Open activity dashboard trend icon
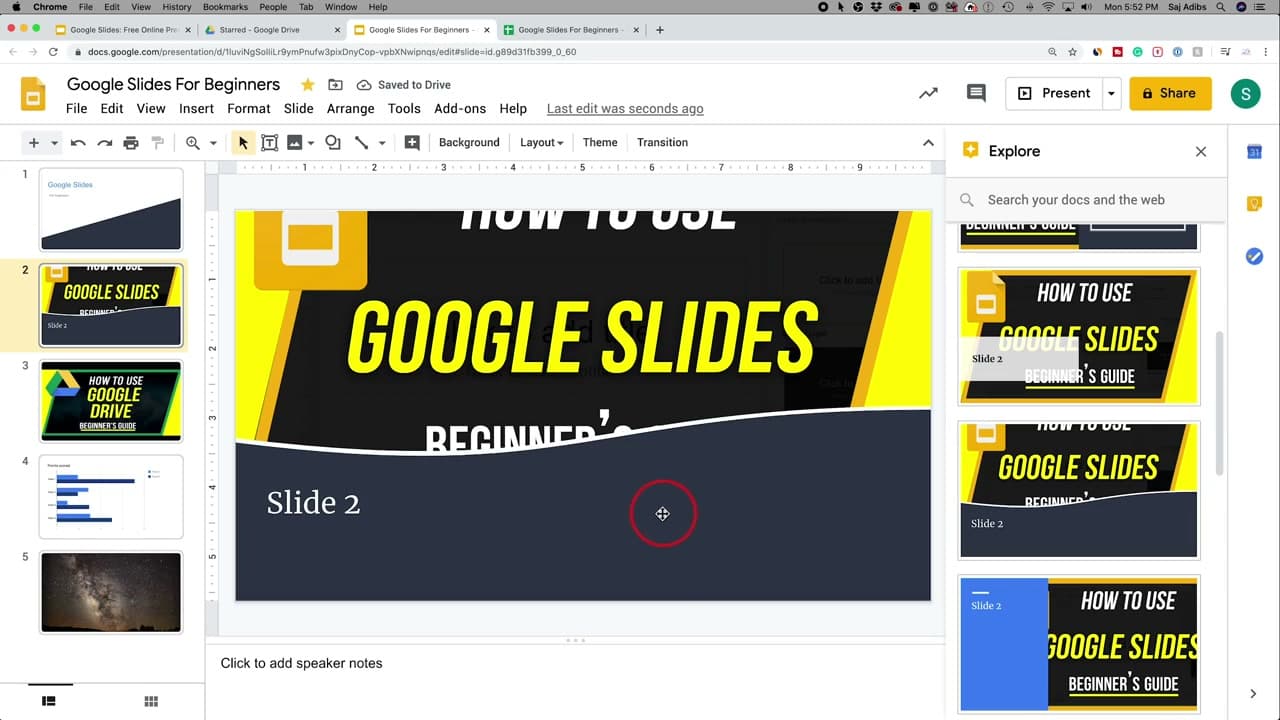The height and width of the screenshot is (720, 1280). point(929,93)
